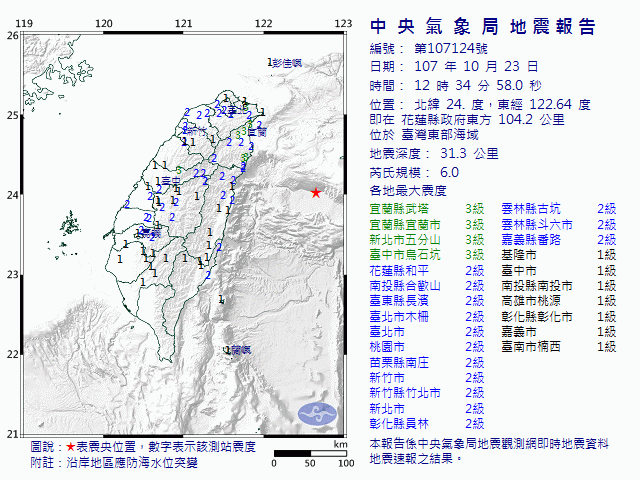Image resolution: width=640 pixels, height=480 pixels.
Task: Click the time line 12時34分58.0秒
Action: click(456, 86)
